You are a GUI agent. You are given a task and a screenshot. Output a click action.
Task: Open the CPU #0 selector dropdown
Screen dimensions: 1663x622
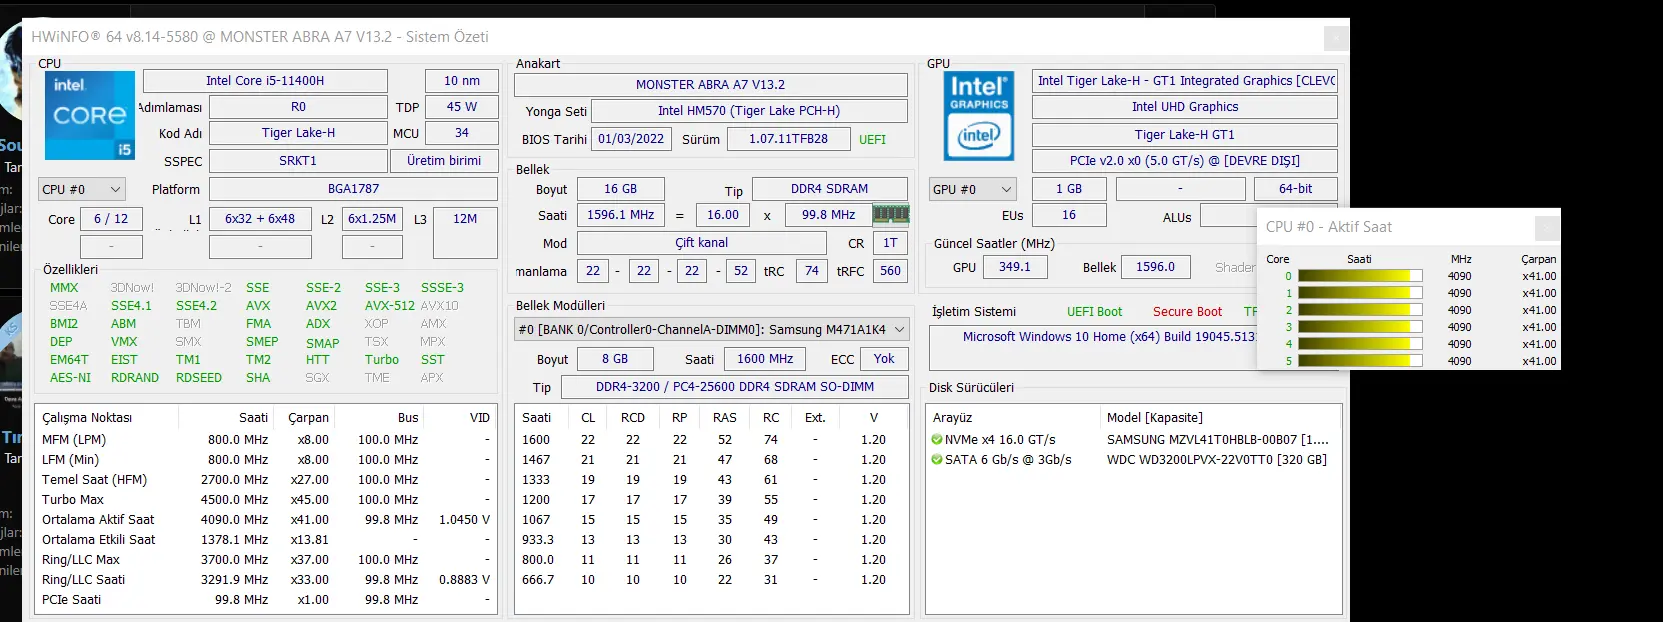(x=82, y=189)
